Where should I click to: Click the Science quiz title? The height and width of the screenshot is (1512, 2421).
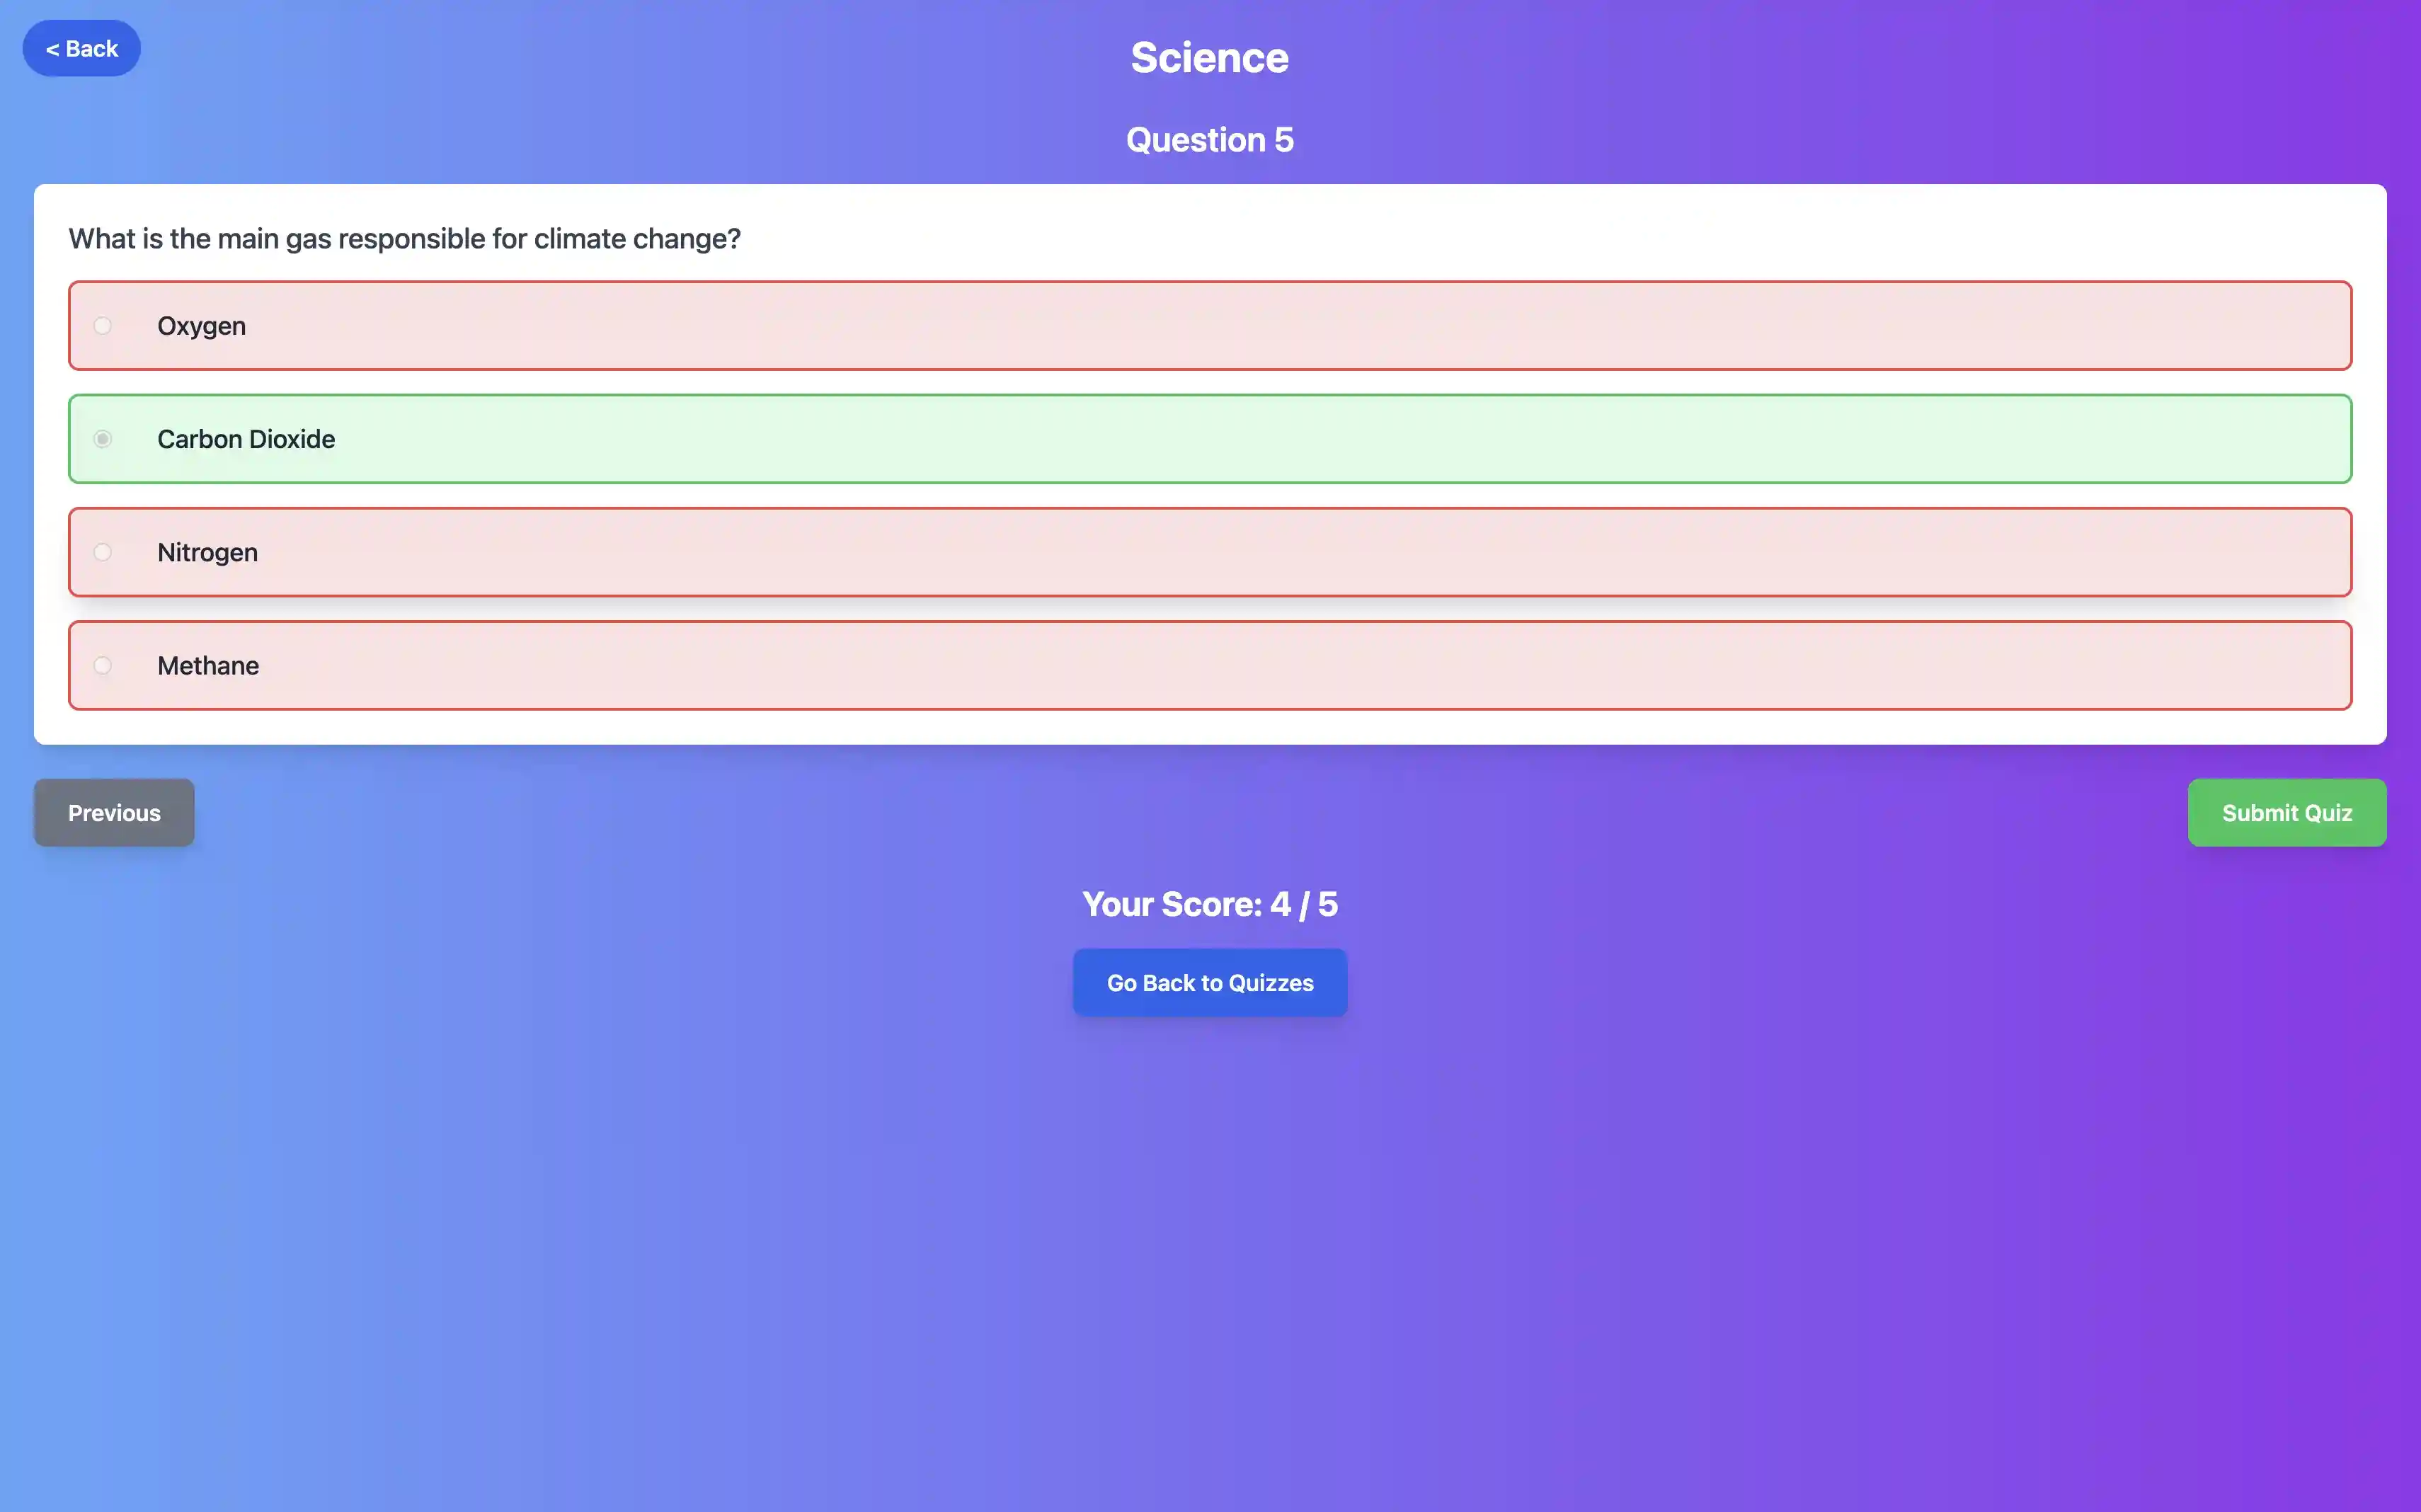tap(1209, 57)
